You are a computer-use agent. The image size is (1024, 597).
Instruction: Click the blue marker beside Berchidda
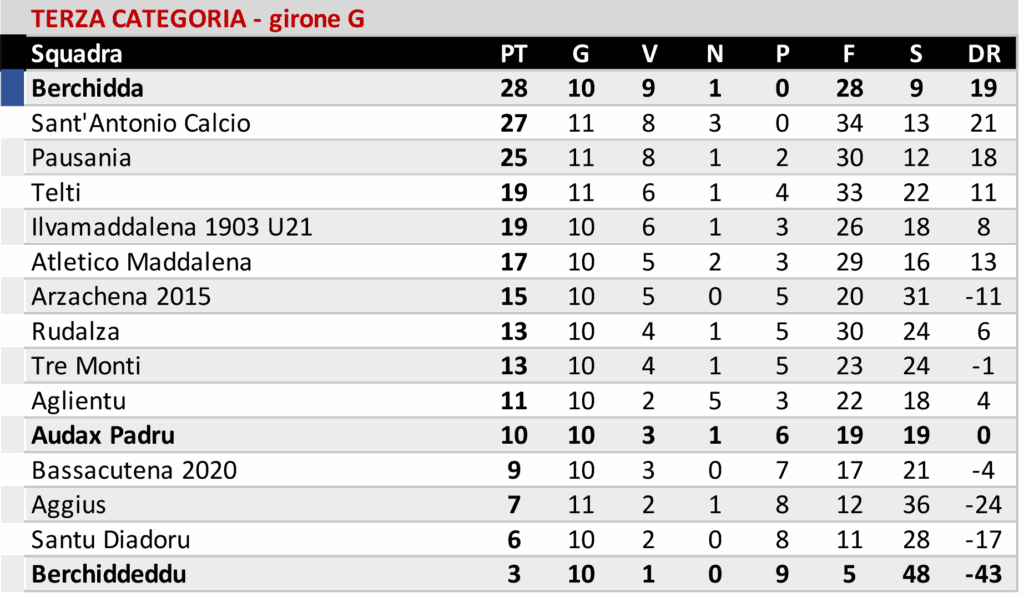[x=11, y=88]
